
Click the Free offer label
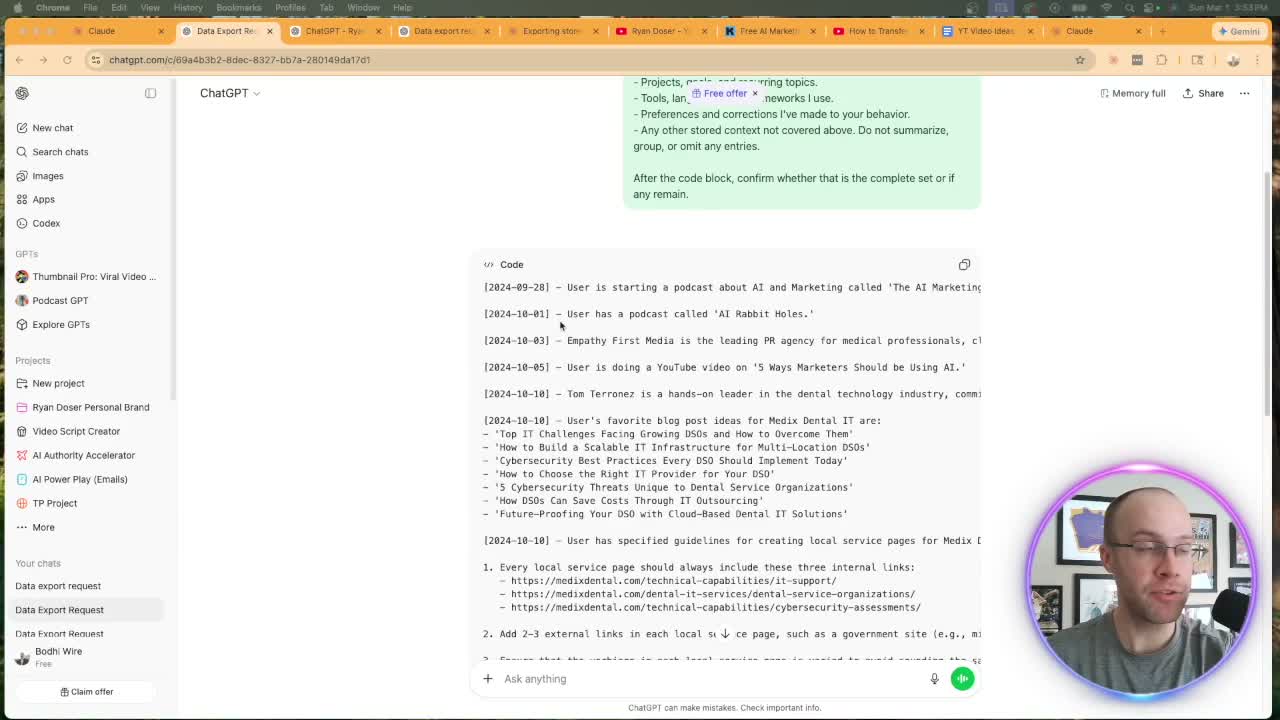725,93
